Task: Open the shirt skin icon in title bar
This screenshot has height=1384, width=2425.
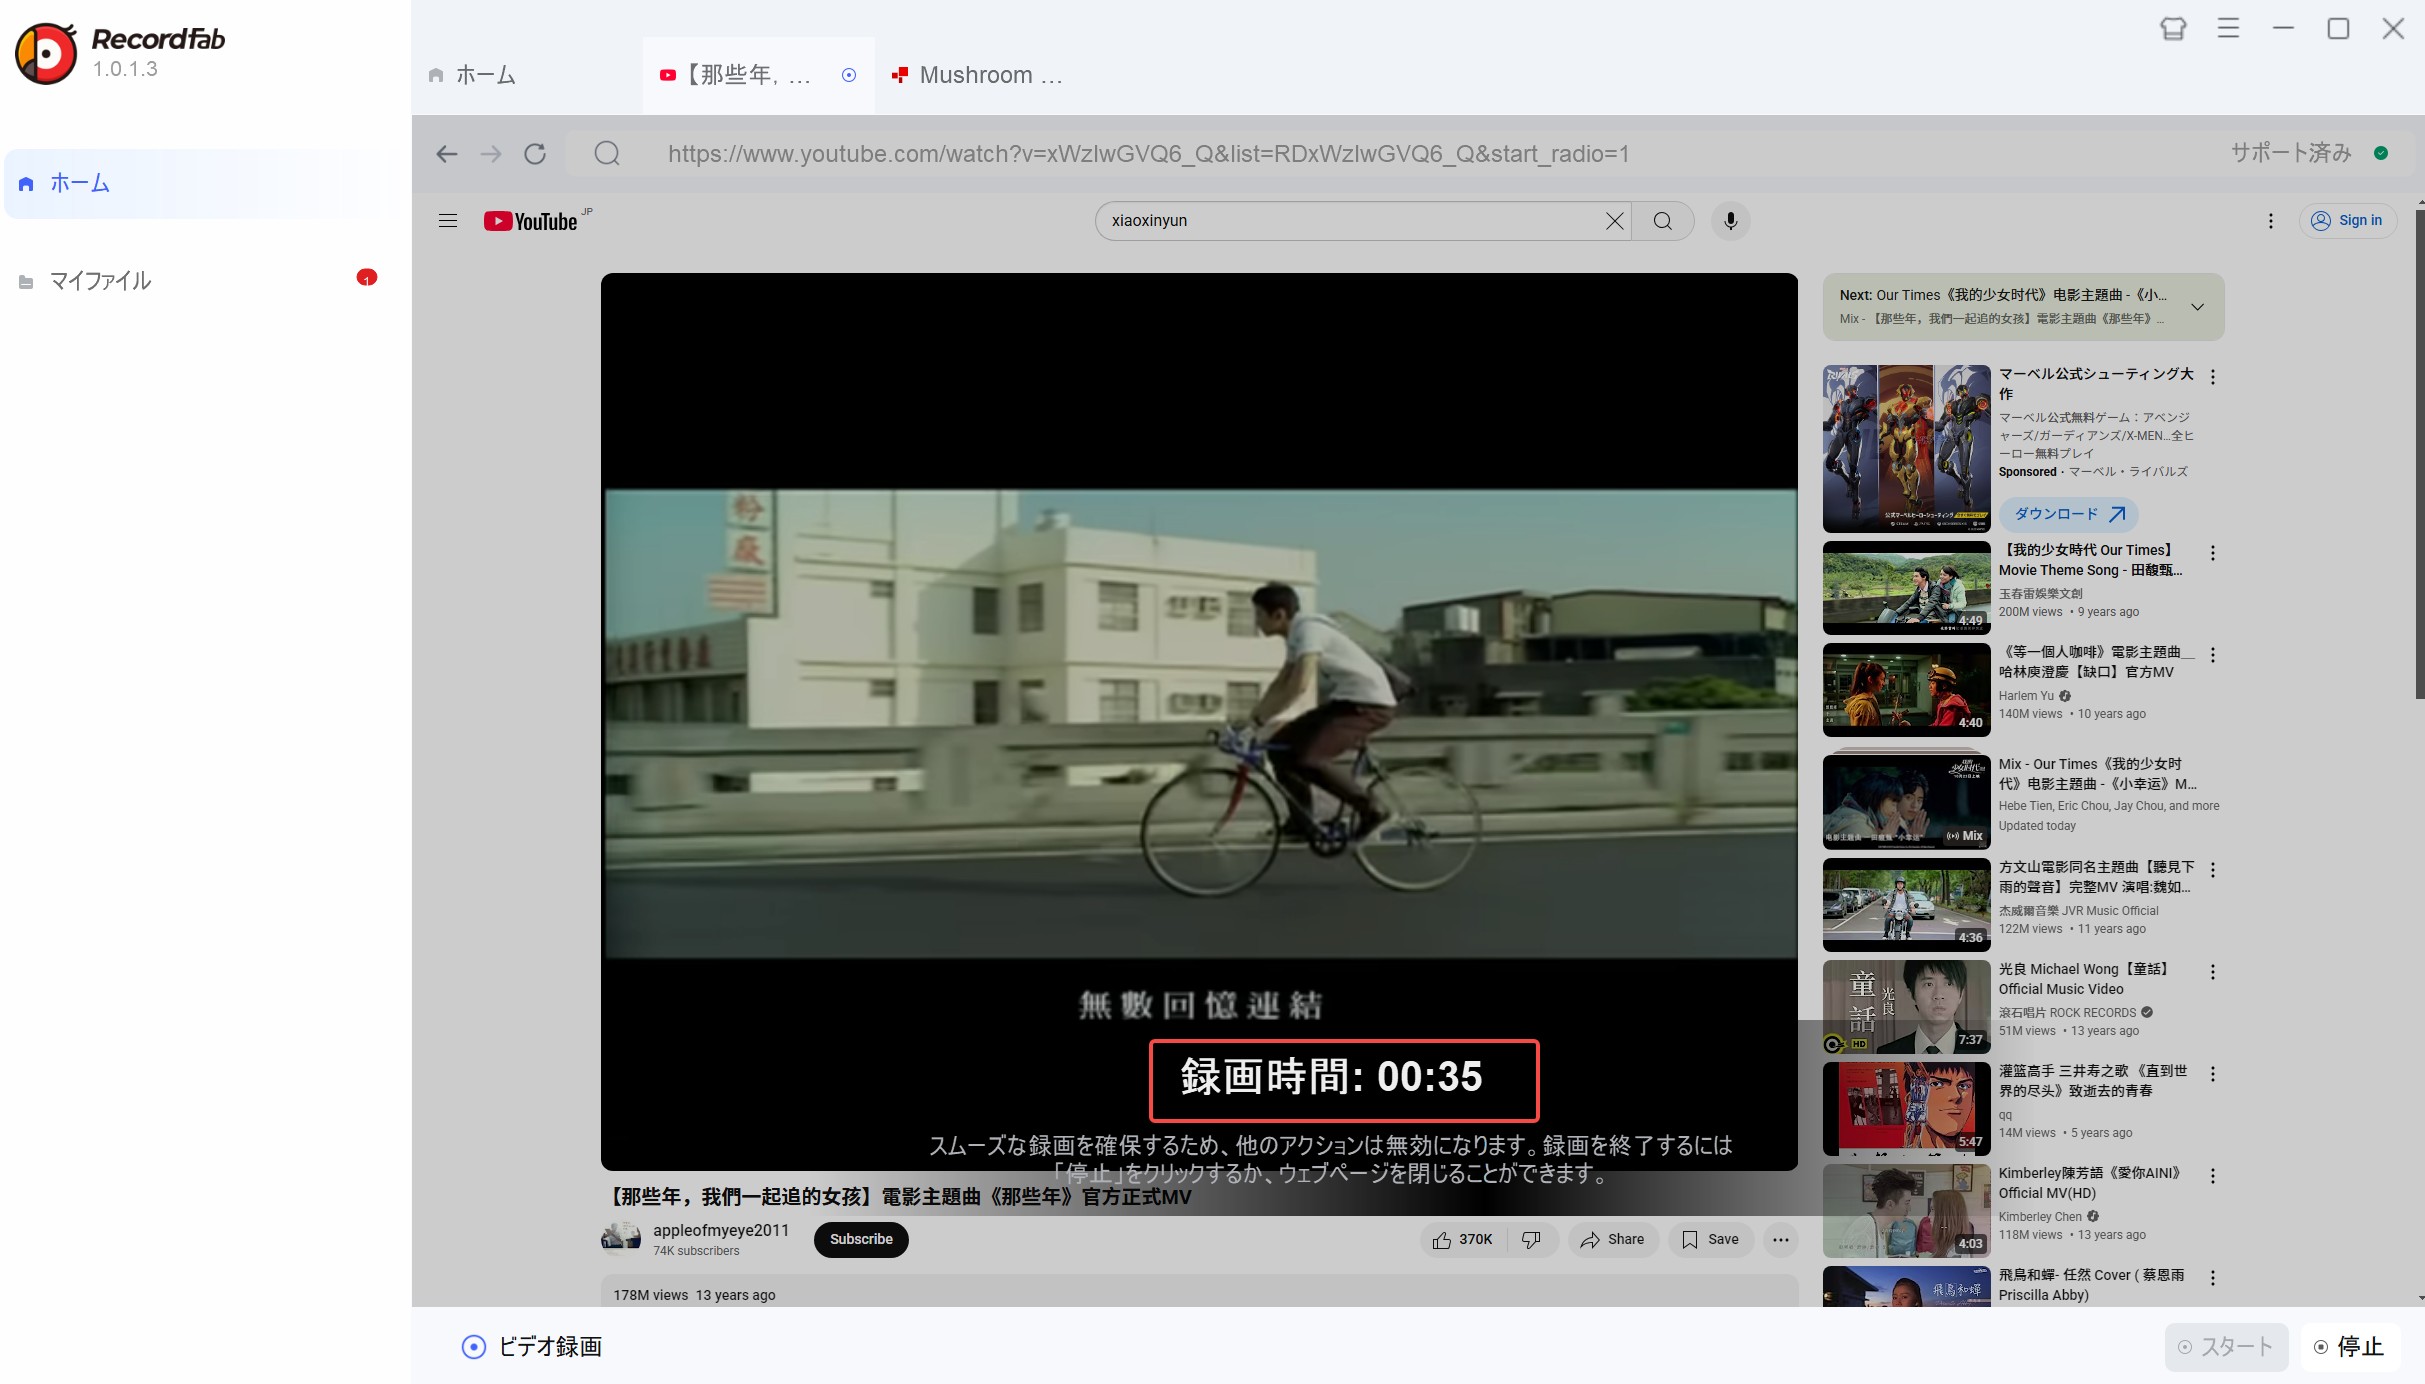Action: [2173, 29]
